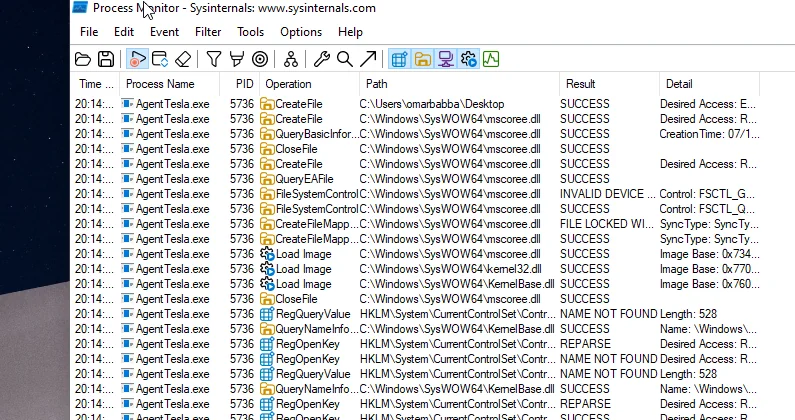Open Find with the magnifier icon
The height and width of the screenshot is (420, 795).
point(345,59)
